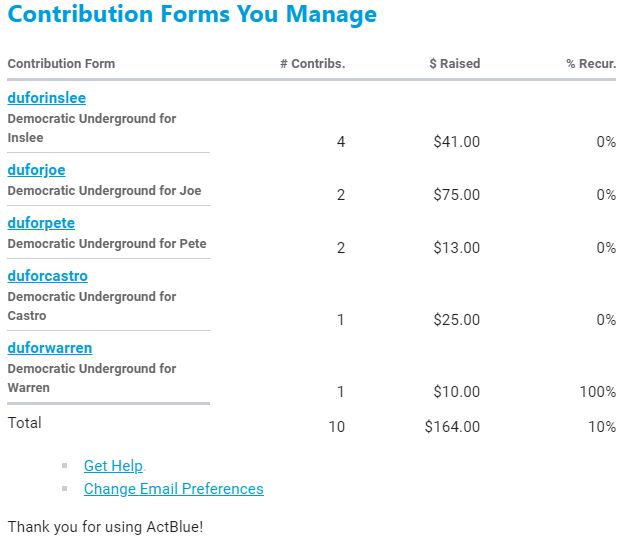This screenshot has height=541, width=627.
Task: Click the % Recur. column header
Action: pos(591,64)
